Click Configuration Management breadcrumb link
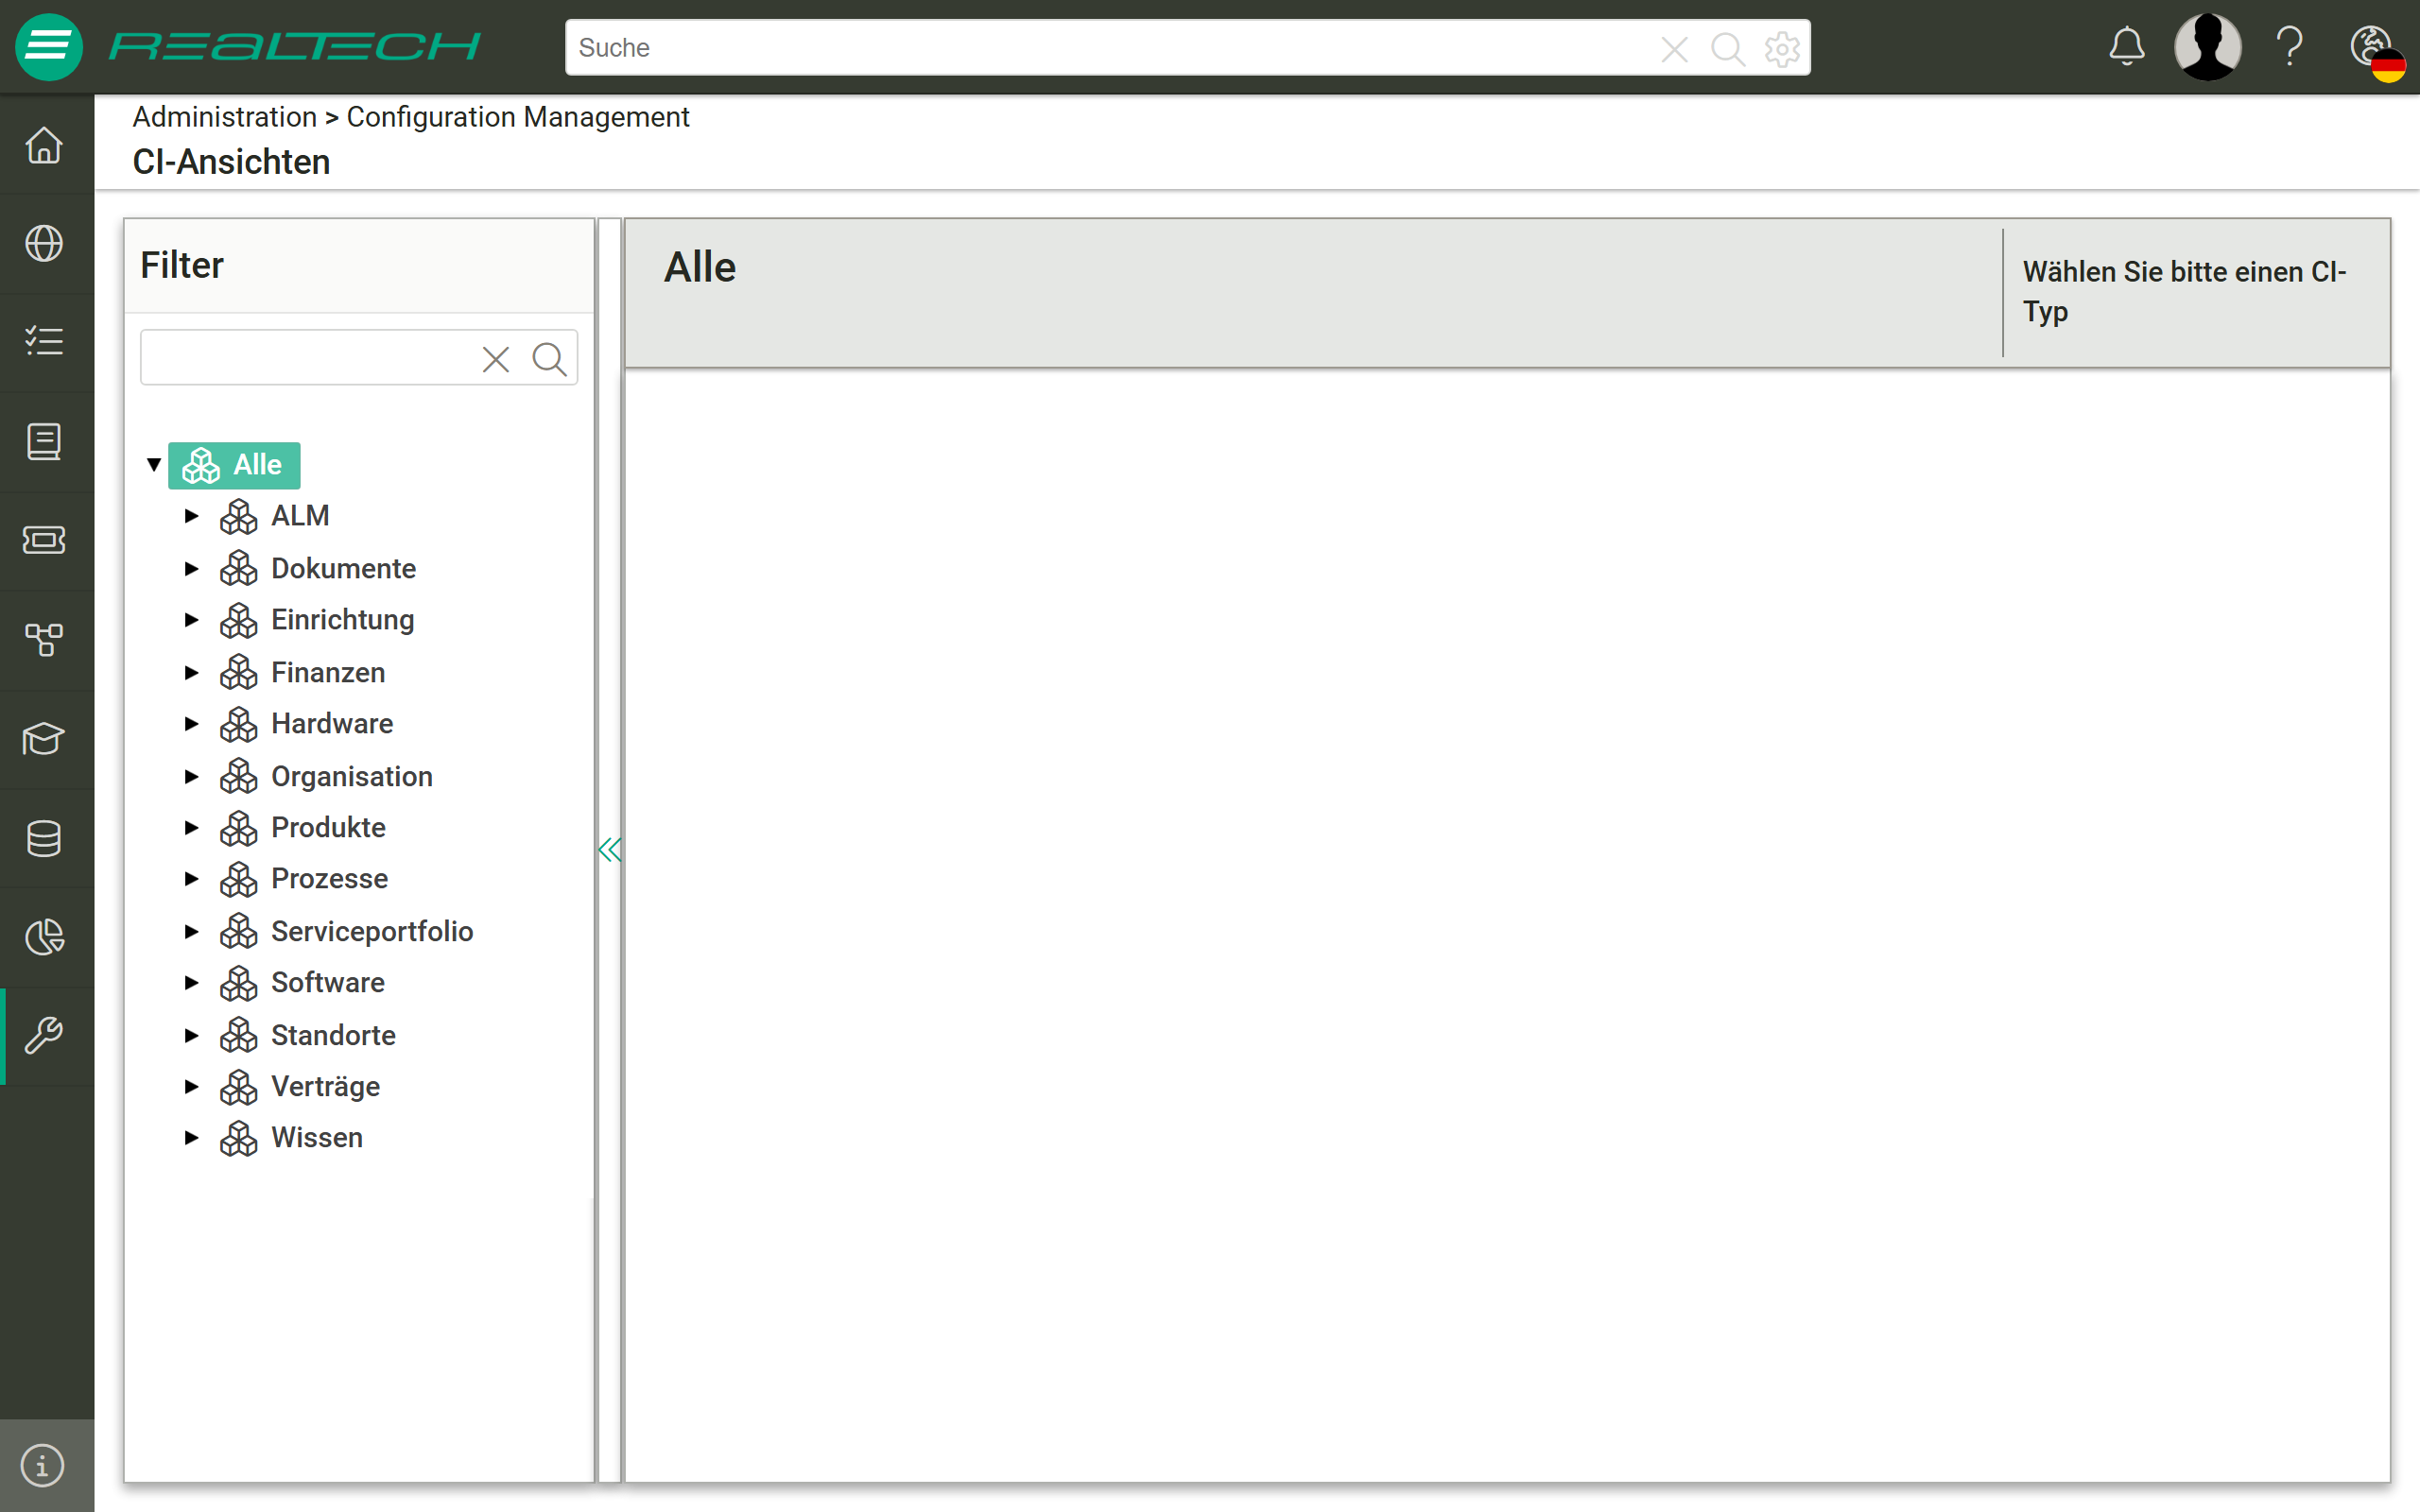The height and width of the screenshot is (1512, 2420). [x=518, y=117]
